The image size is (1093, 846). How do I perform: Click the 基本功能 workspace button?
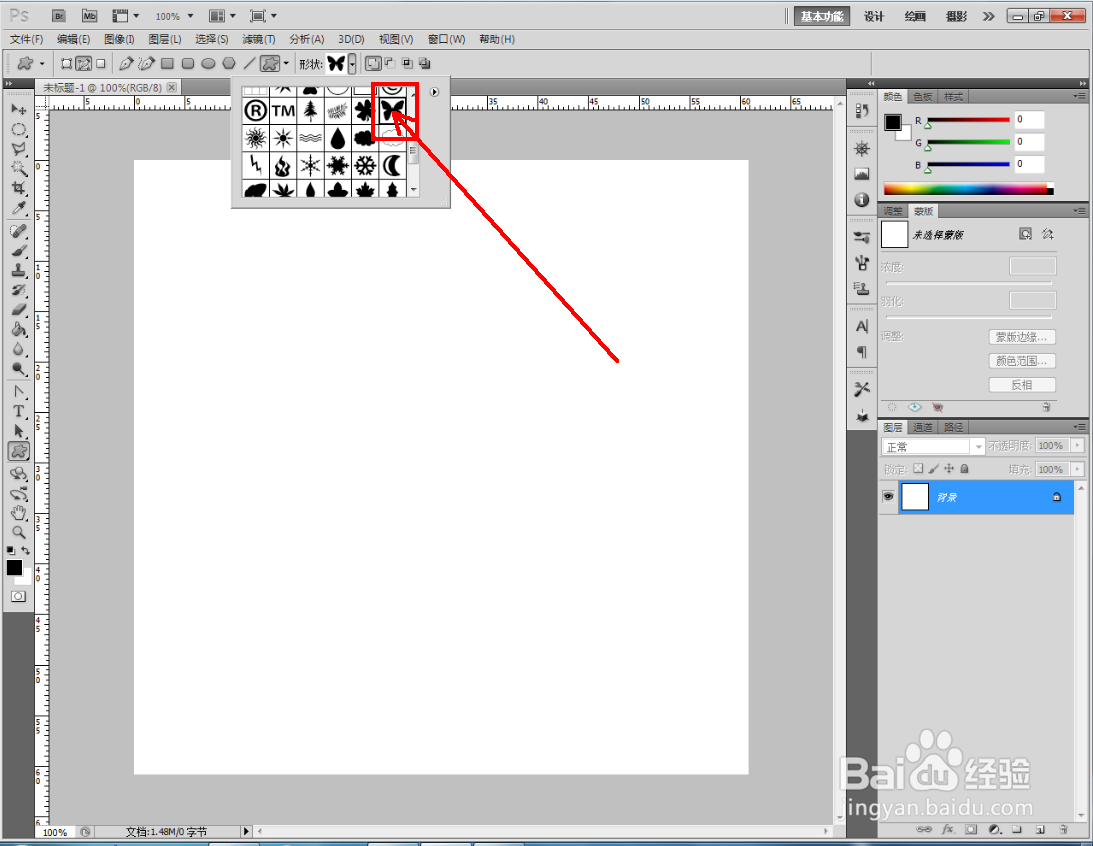pos(822,16)
